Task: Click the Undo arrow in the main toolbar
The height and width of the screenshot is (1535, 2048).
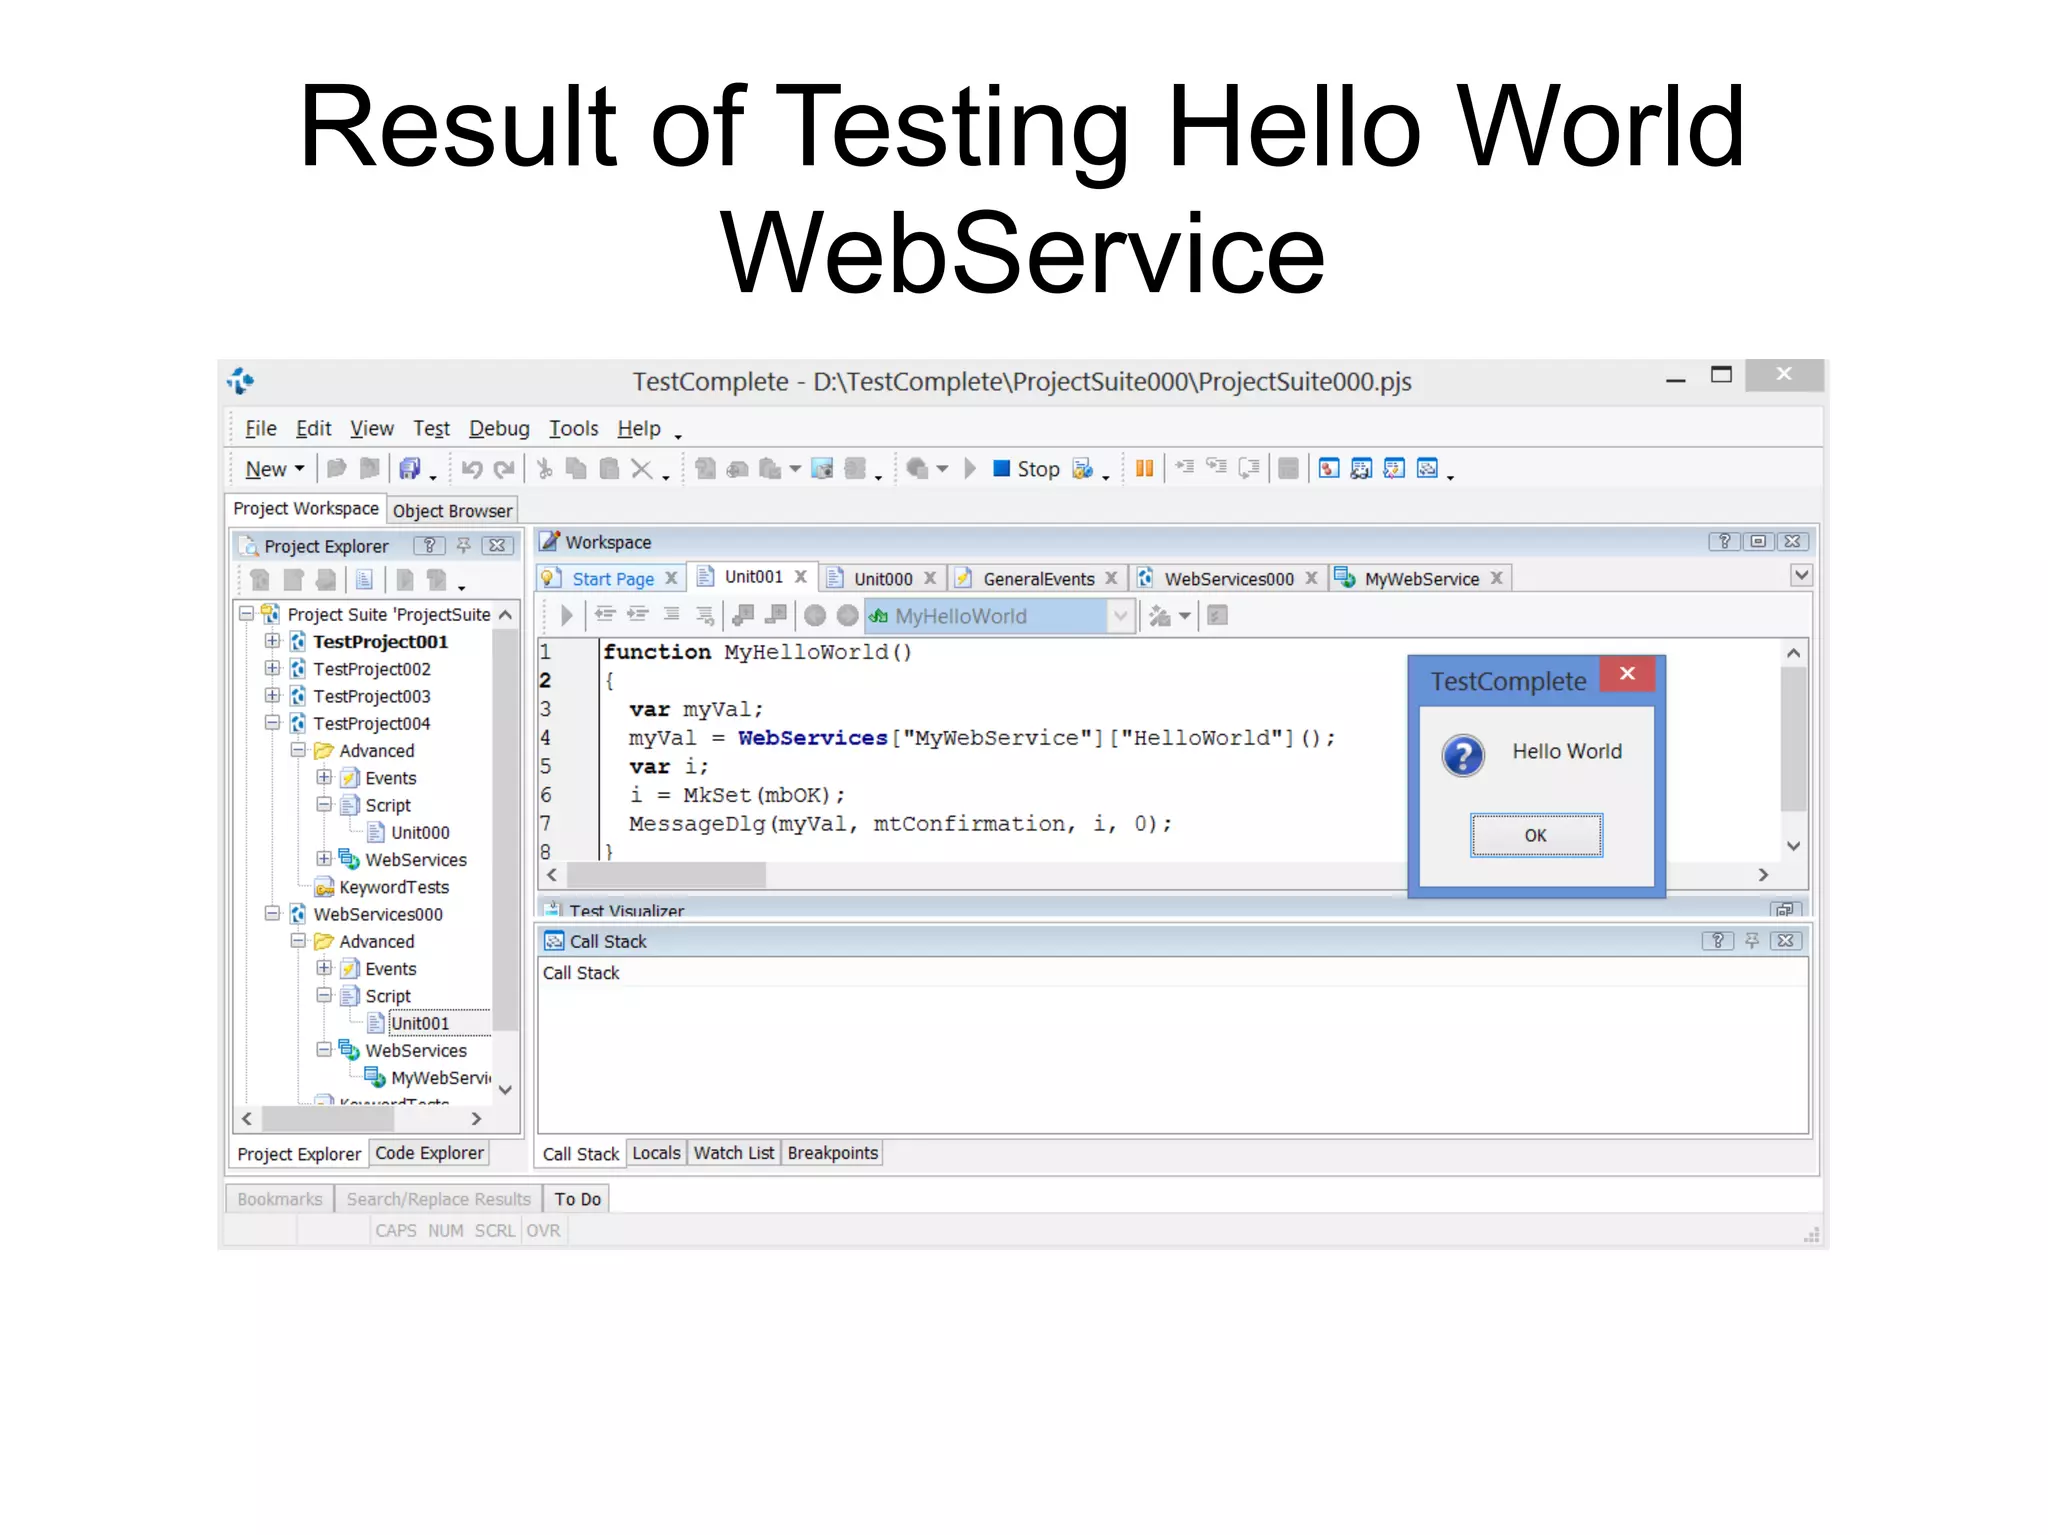Action: (x=472, y=469)
